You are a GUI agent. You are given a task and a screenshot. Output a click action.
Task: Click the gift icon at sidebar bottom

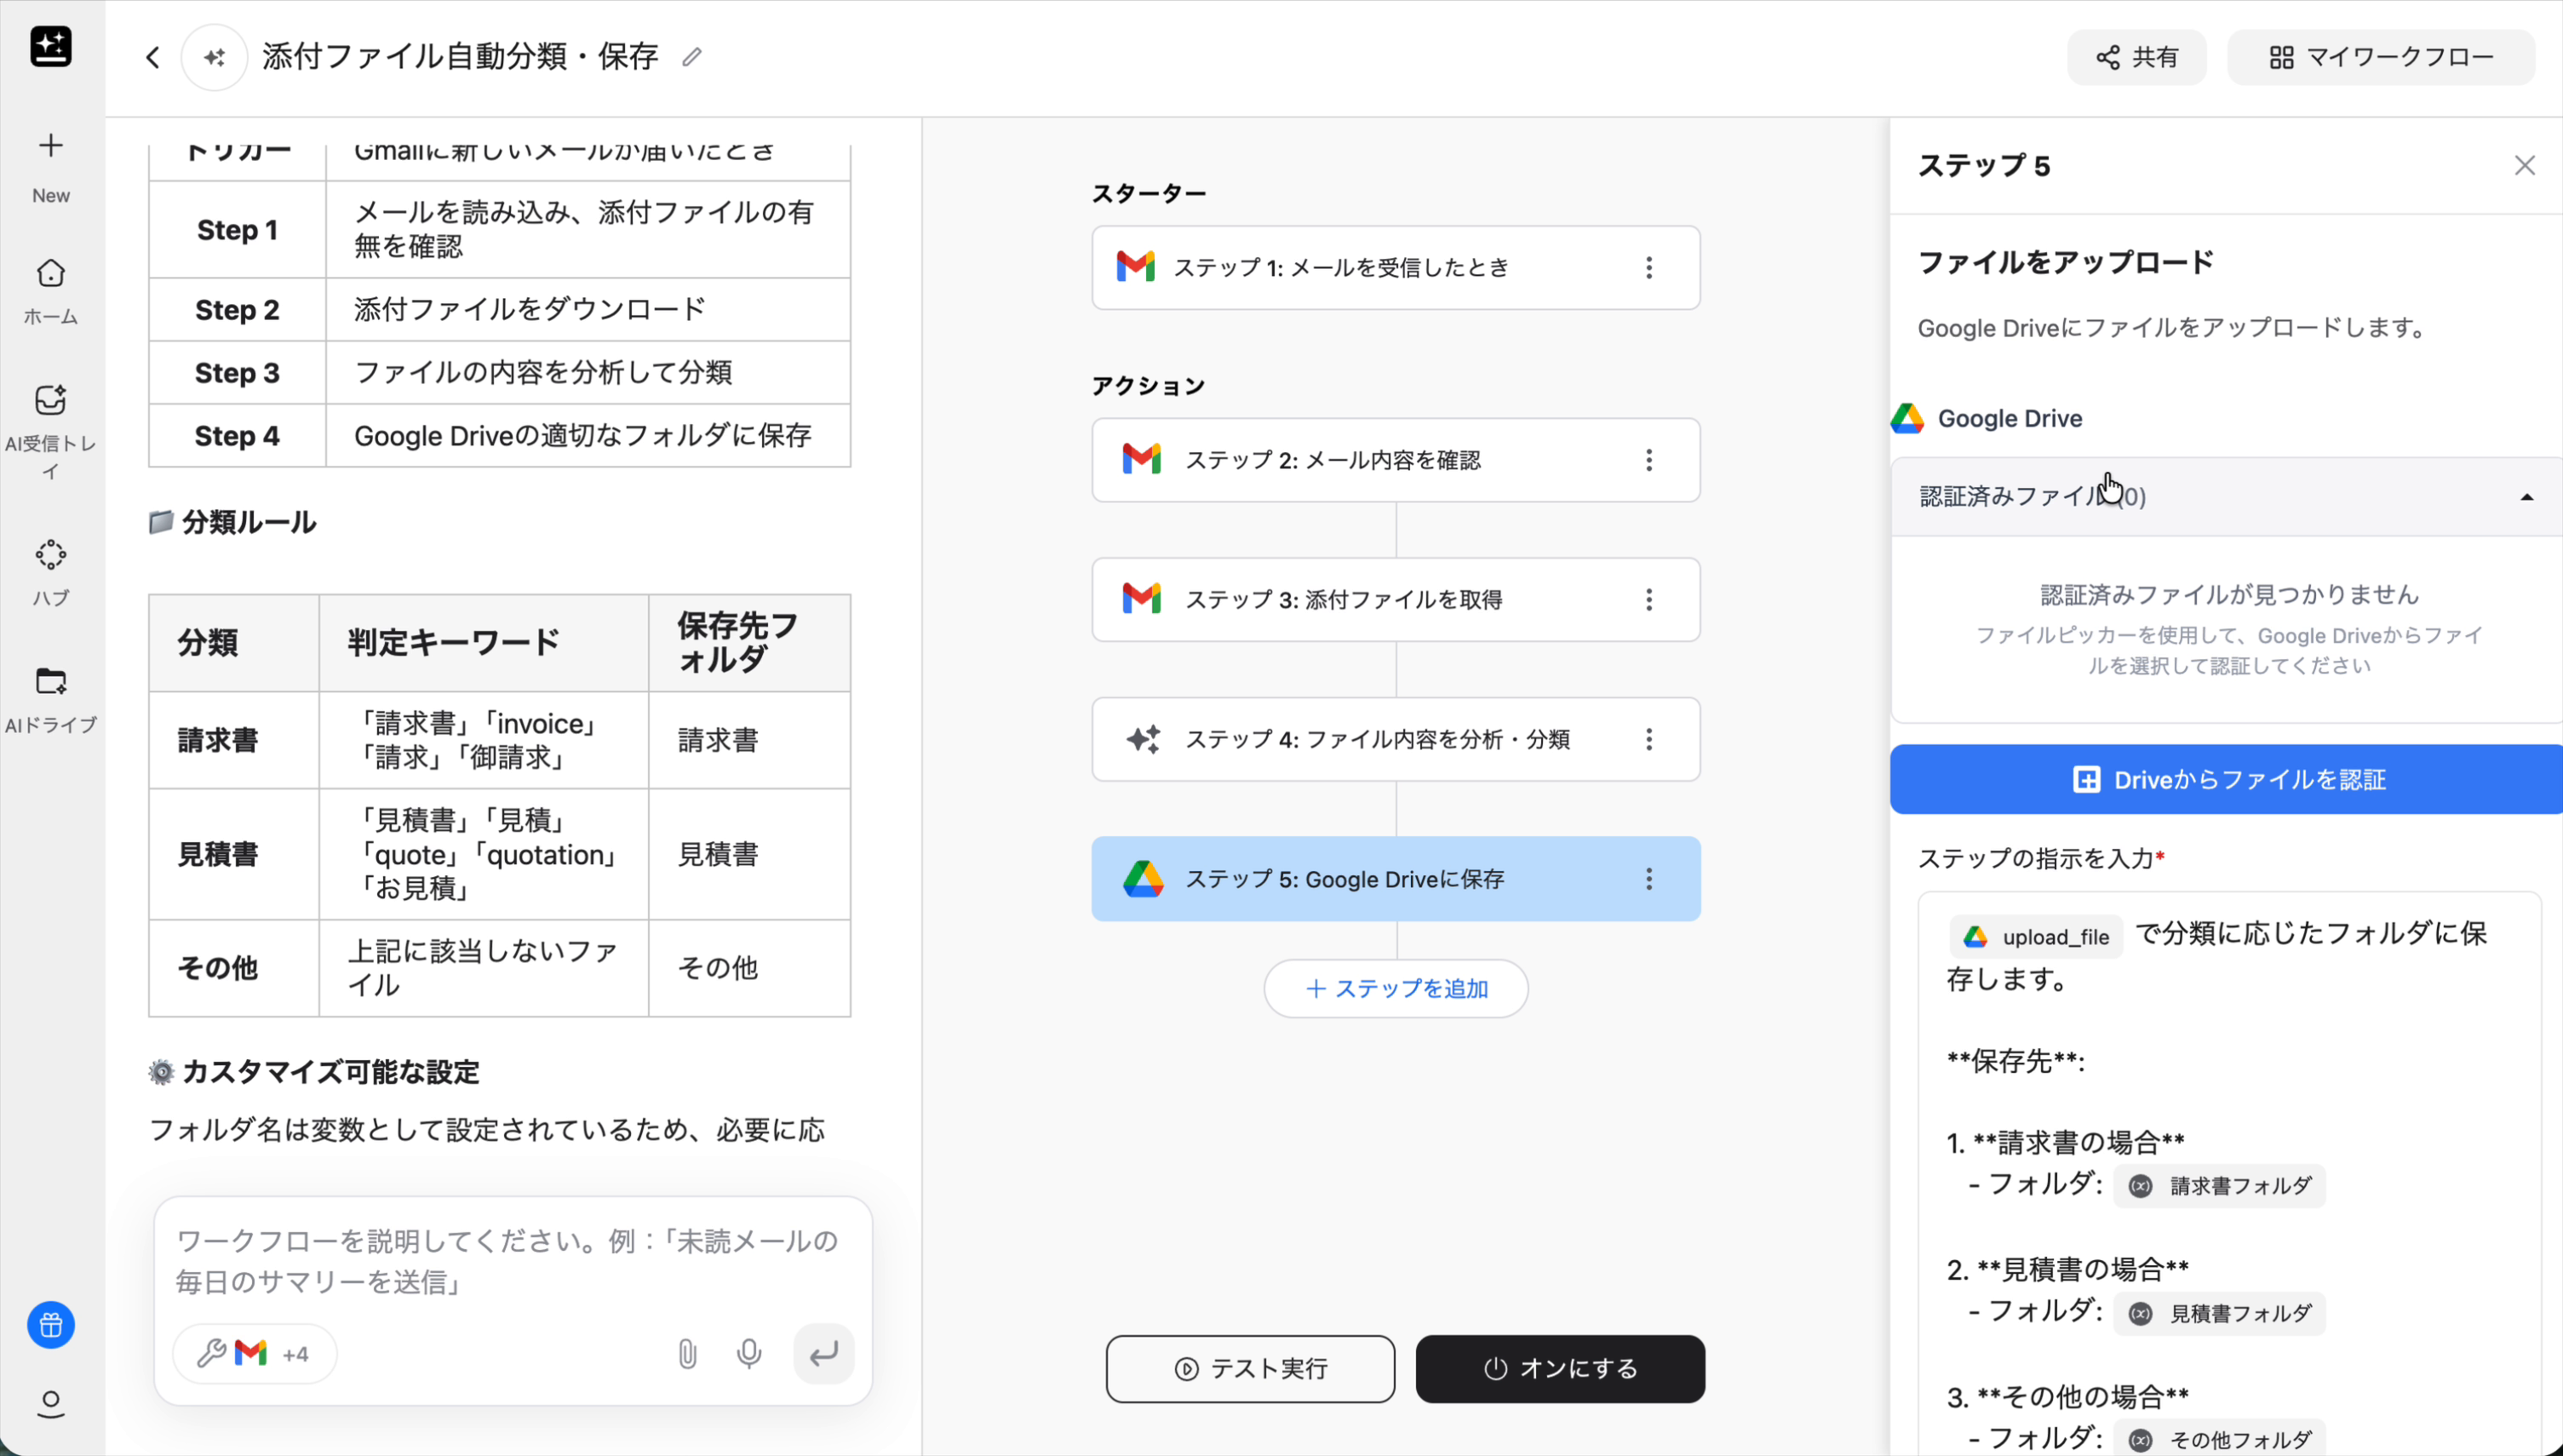point(50,1325)
